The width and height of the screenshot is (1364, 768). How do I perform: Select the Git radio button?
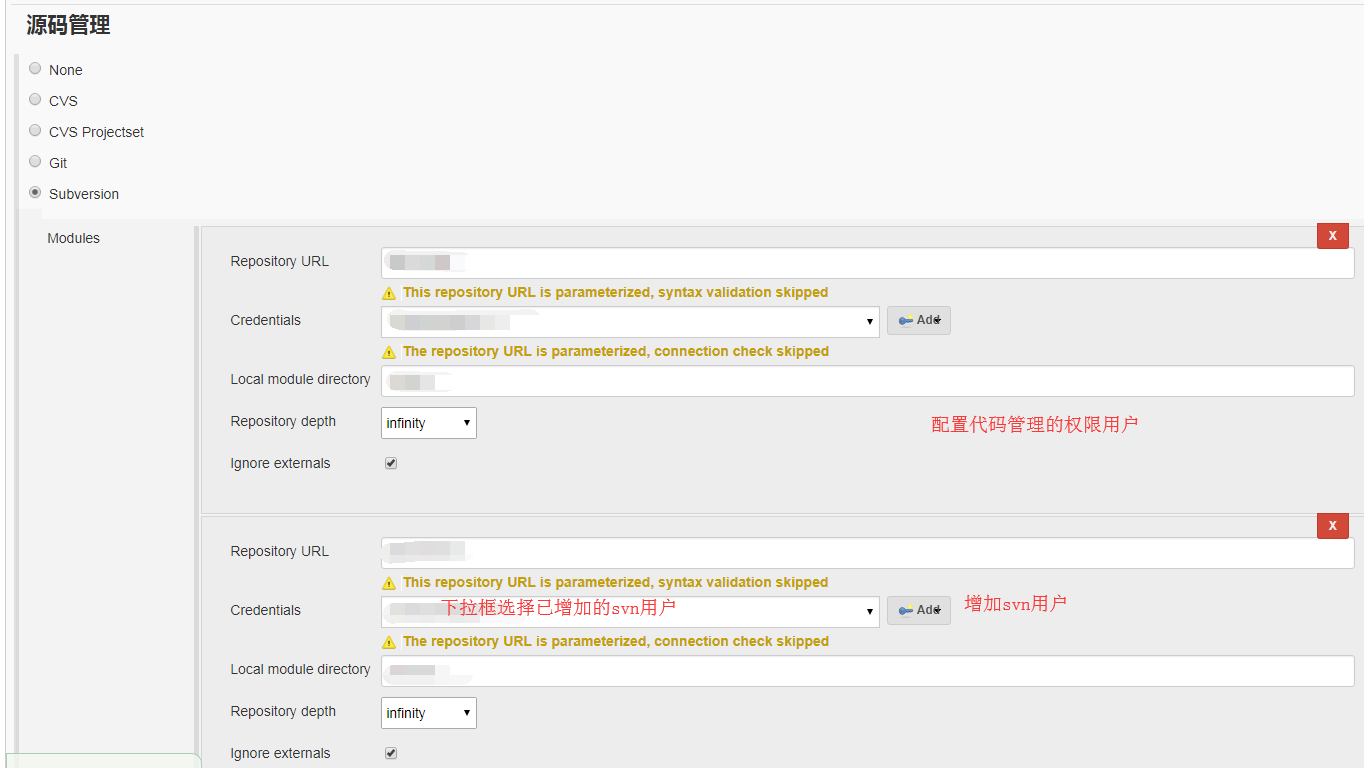[x=35, y=160]
